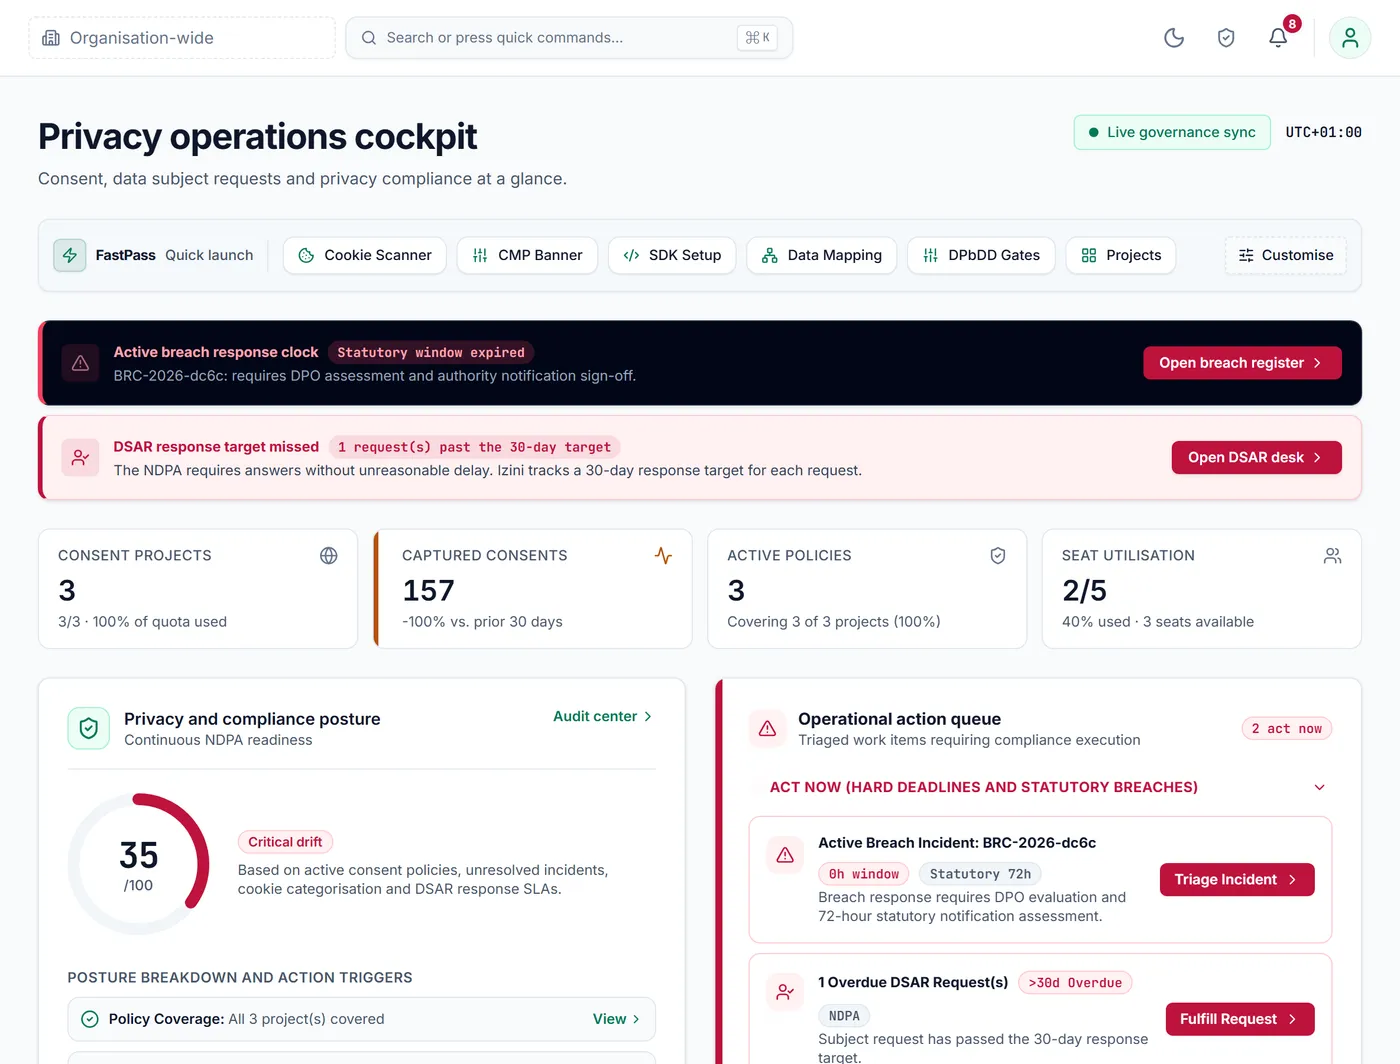The width and height of the screenshot is (1400, 1064).
Task: Launch CMP Banner
Action: pos(527,255)
